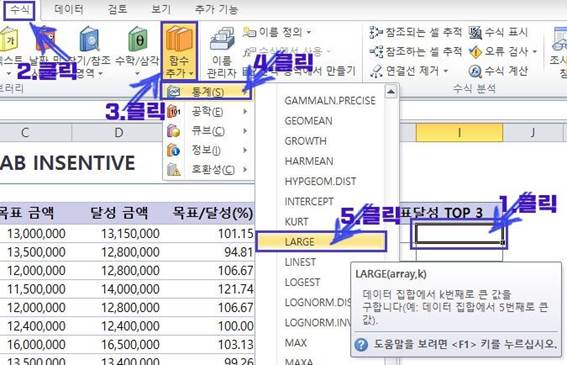The height and width of the screenshot is (365, 567).
Task: Open 수학/삼각 functions book icon
Action: (137, 39)
